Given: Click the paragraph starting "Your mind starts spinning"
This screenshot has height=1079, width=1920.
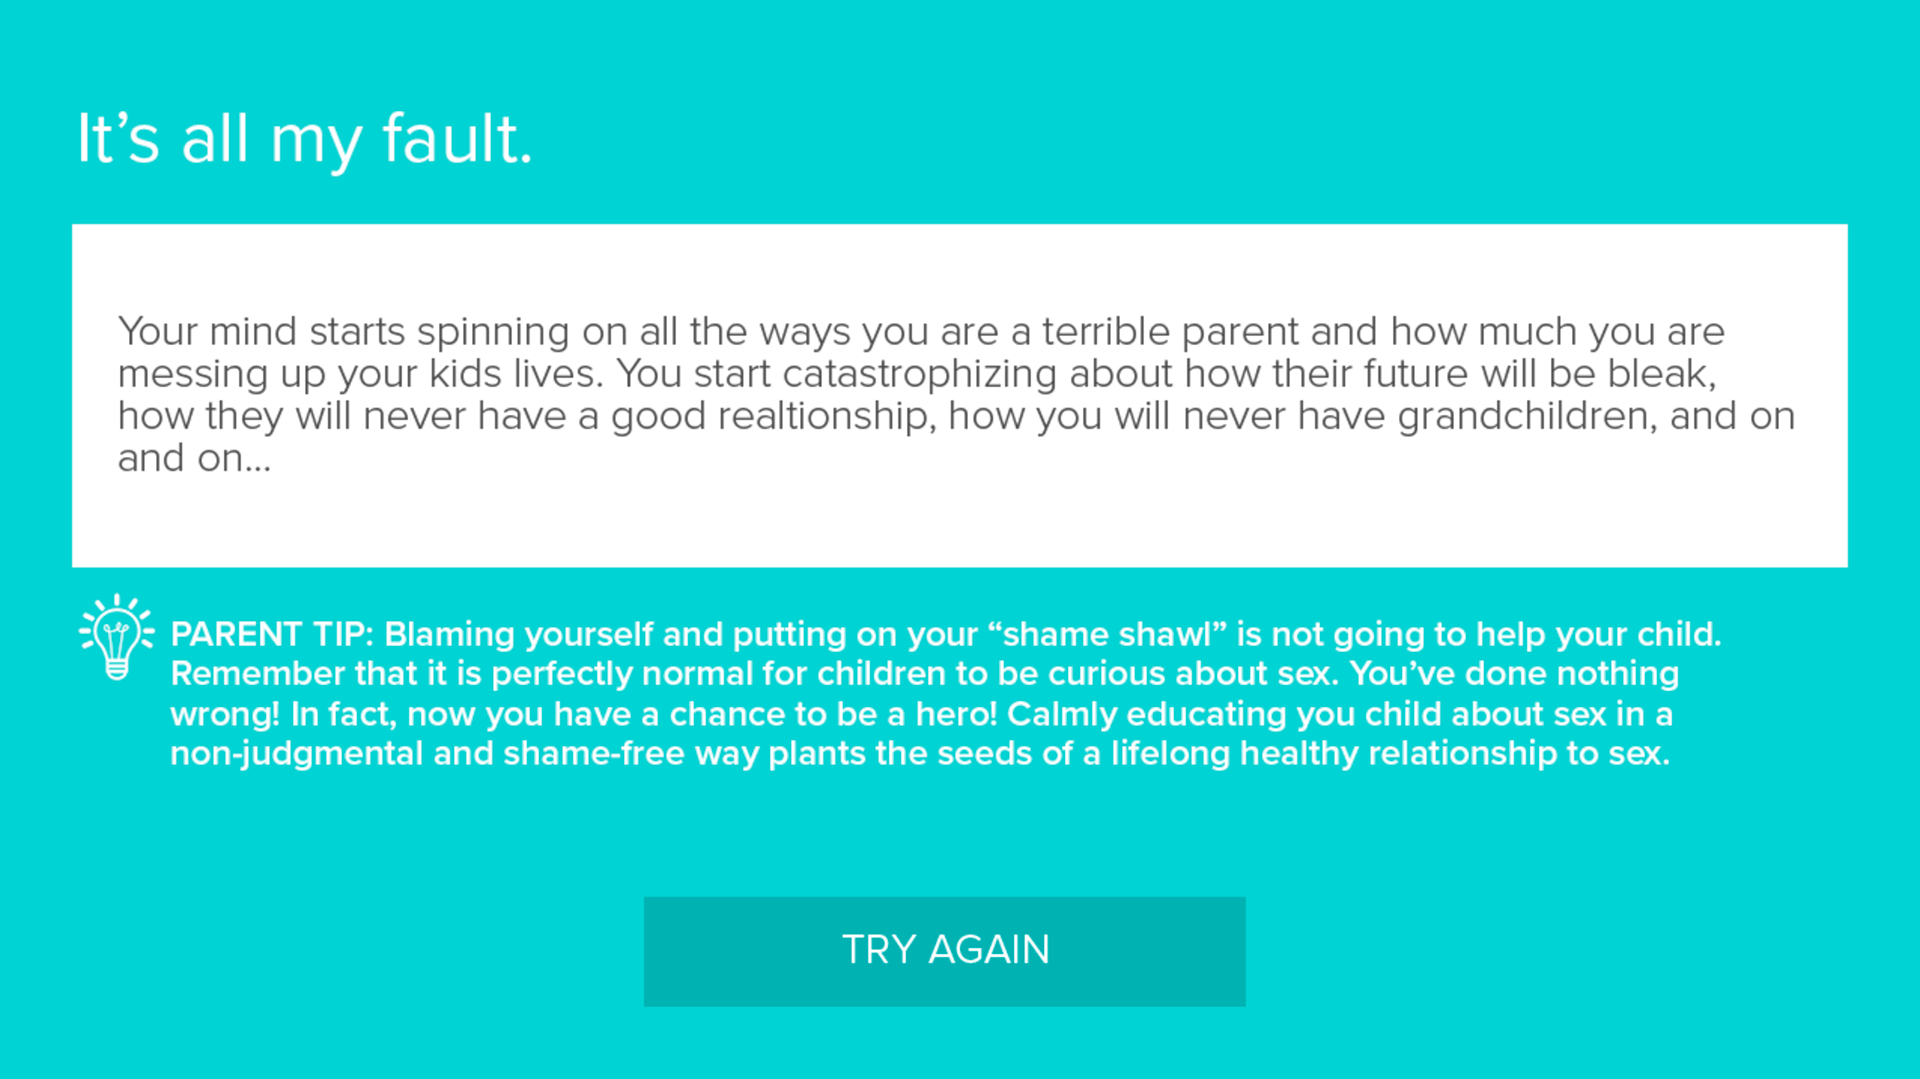Looking at the screenshot, I should click(x=956, y=394).
